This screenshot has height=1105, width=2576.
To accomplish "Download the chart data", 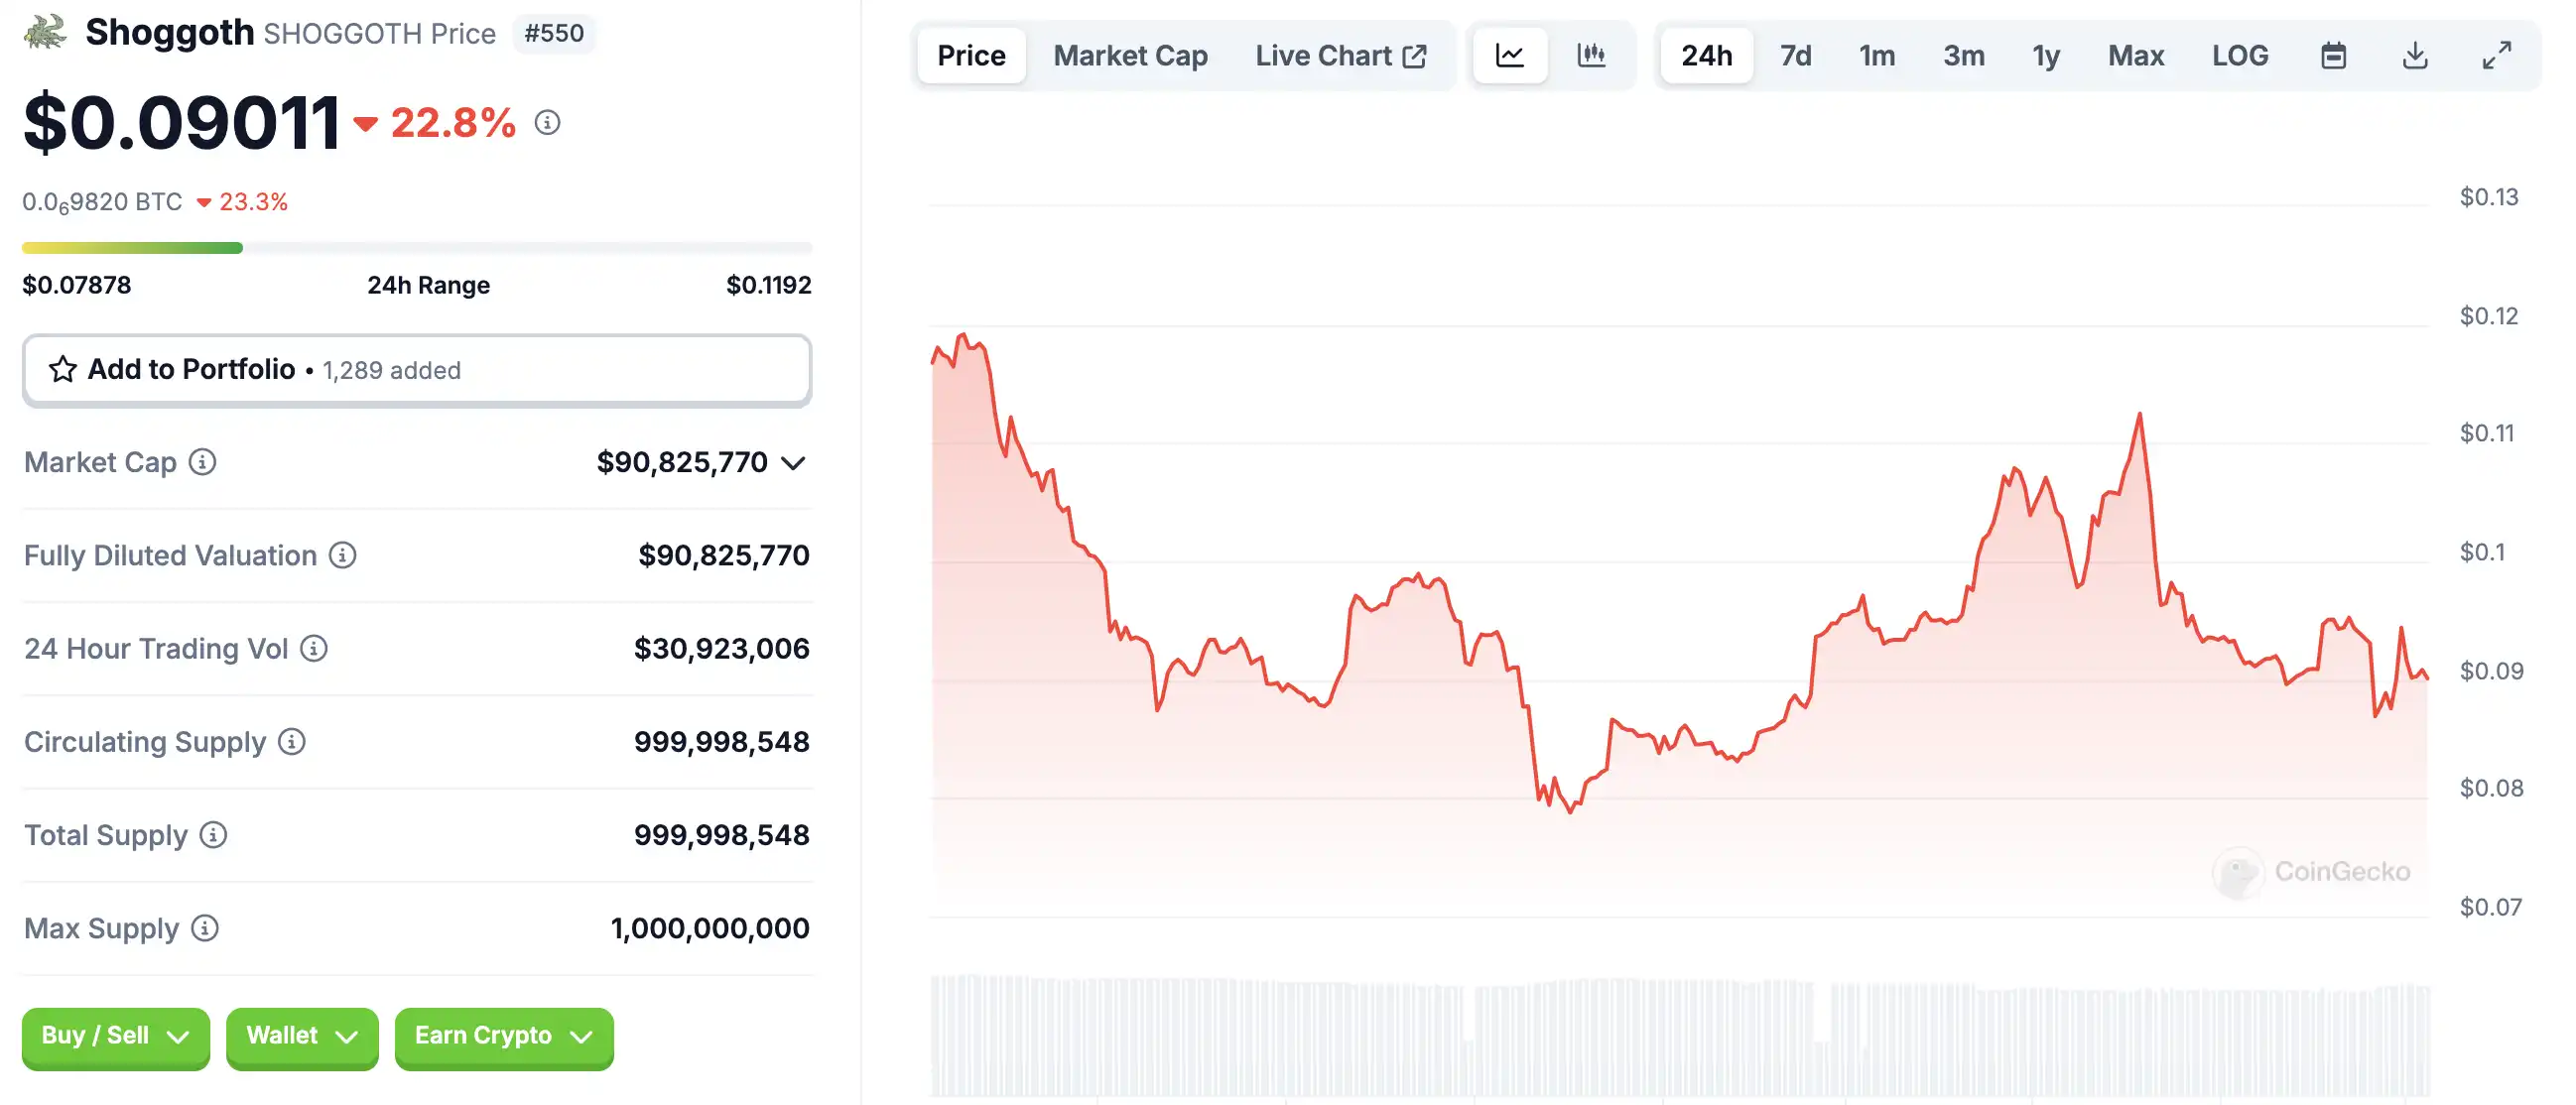I will 2414,55.
